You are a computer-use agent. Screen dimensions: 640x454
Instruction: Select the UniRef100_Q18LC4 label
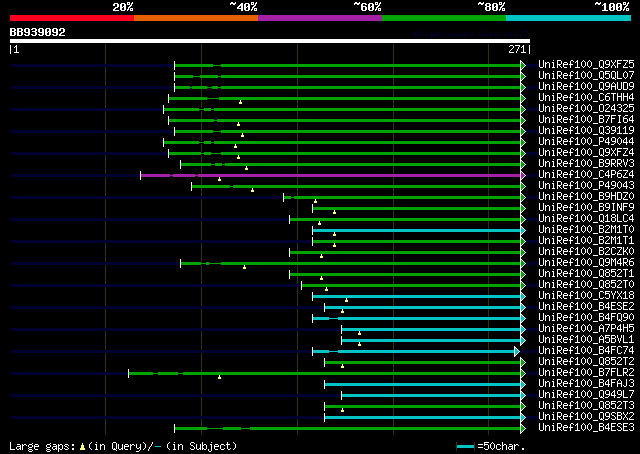tap(586, 218)
